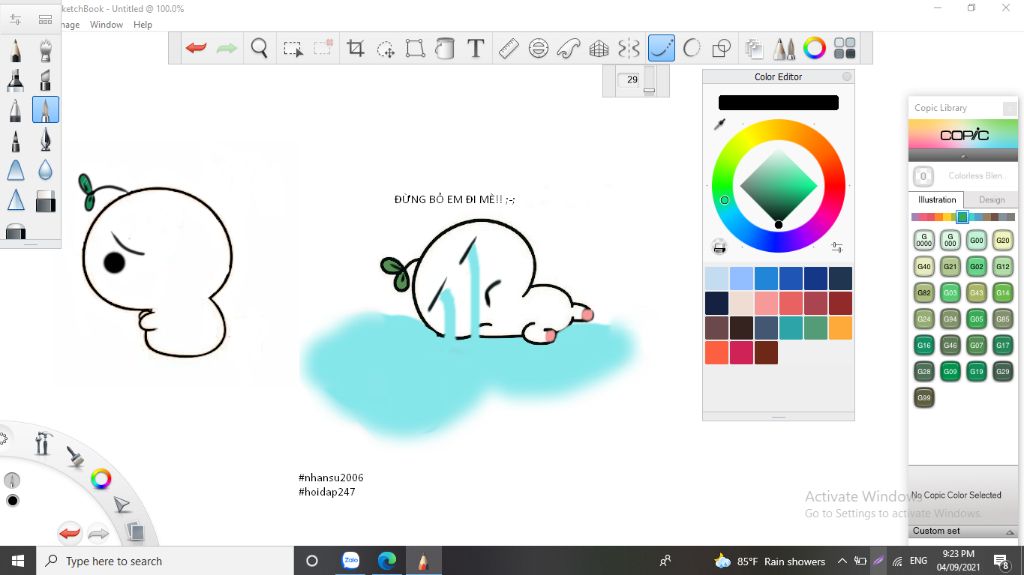
Task: Choose the teal swatch in Color Editor
Action: click(791, 327)
